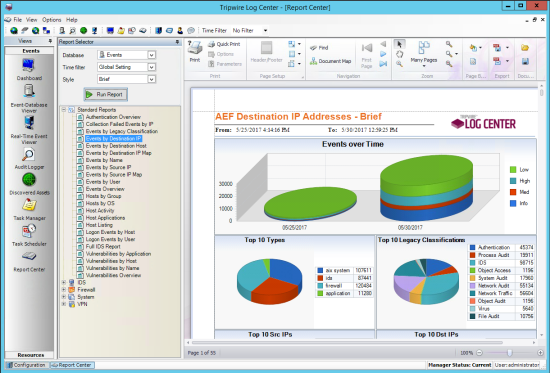Select Logon Events by User report
This screenshot has height=373, width=550.
110,239
